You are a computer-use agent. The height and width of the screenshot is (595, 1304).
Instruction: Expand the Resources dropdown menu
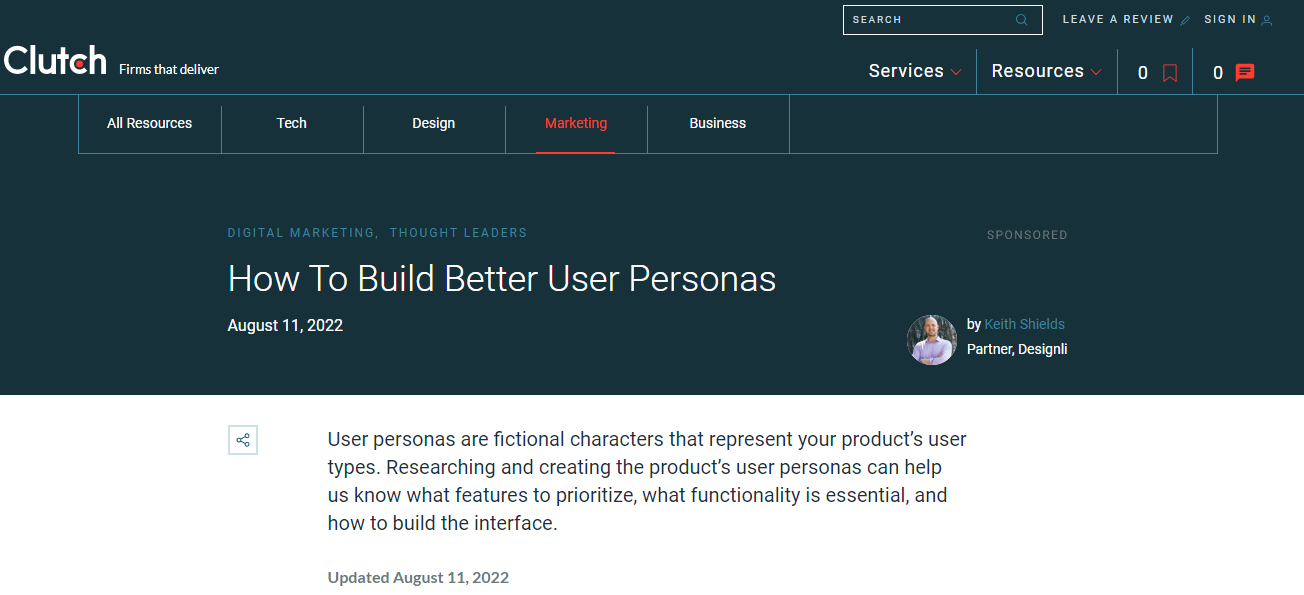[x=1046, y=71]
